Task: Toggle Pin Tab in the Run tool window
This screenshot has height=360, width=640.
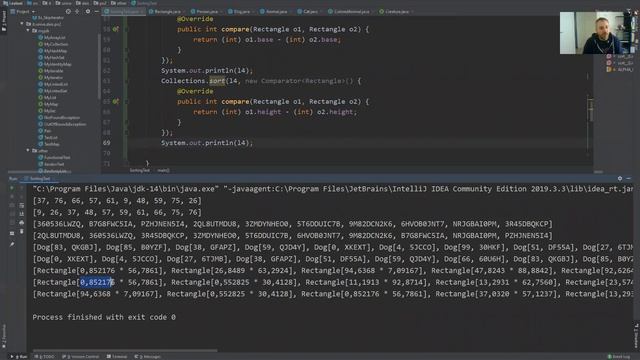Action: (12, 244)
